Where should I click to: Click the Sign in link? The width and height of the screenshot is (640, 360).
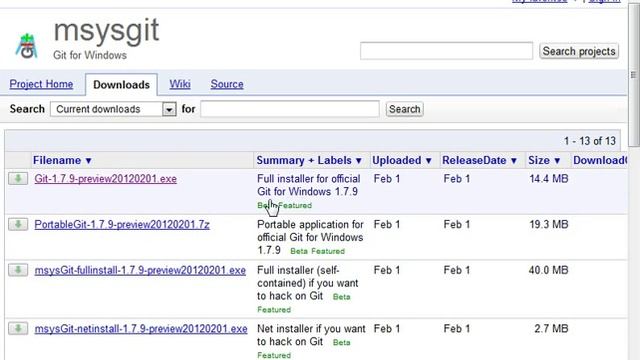click(604, 2)
